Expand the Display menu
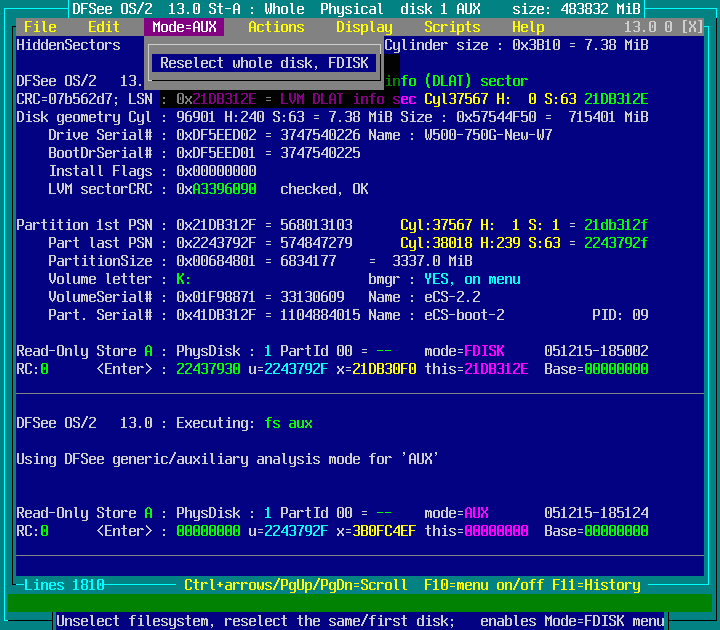Viewport: 720px width, 630px height. tap(364, 27)
